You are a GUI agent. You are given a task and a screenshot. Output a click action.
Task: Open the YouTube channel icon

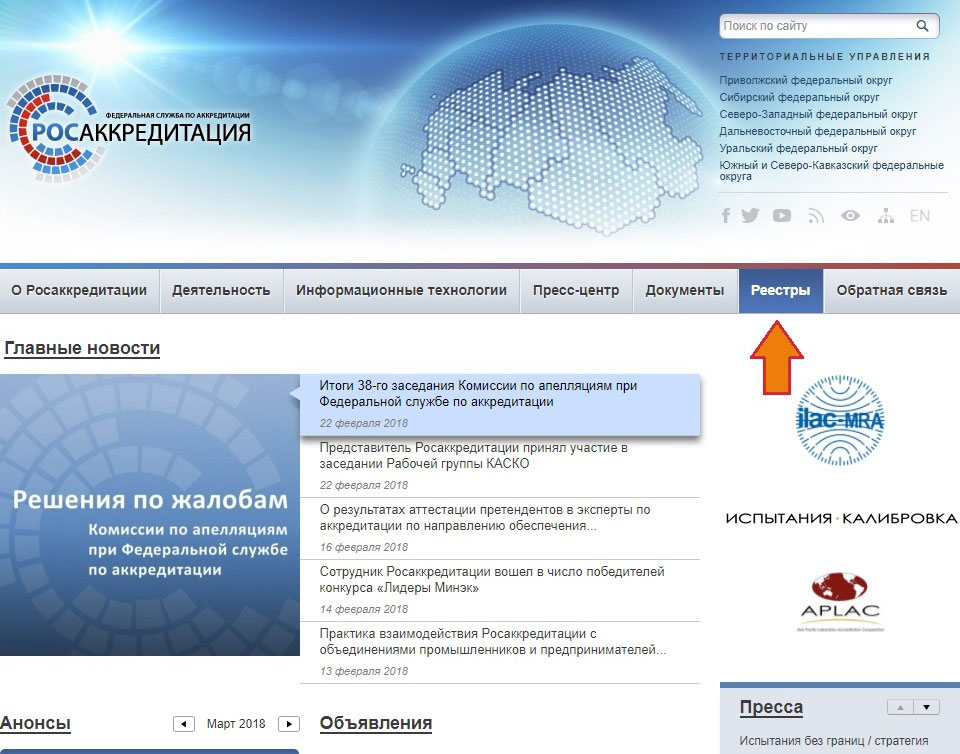click(782, 215)
